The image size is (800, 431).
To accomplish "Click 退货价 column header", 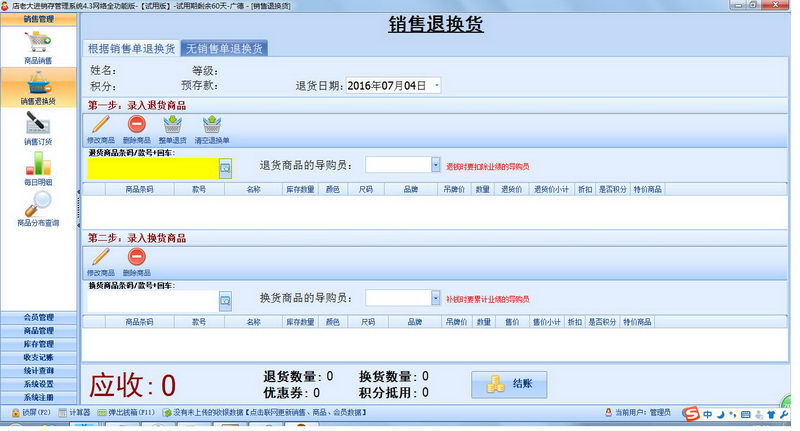I will click(x=511, y=189).
